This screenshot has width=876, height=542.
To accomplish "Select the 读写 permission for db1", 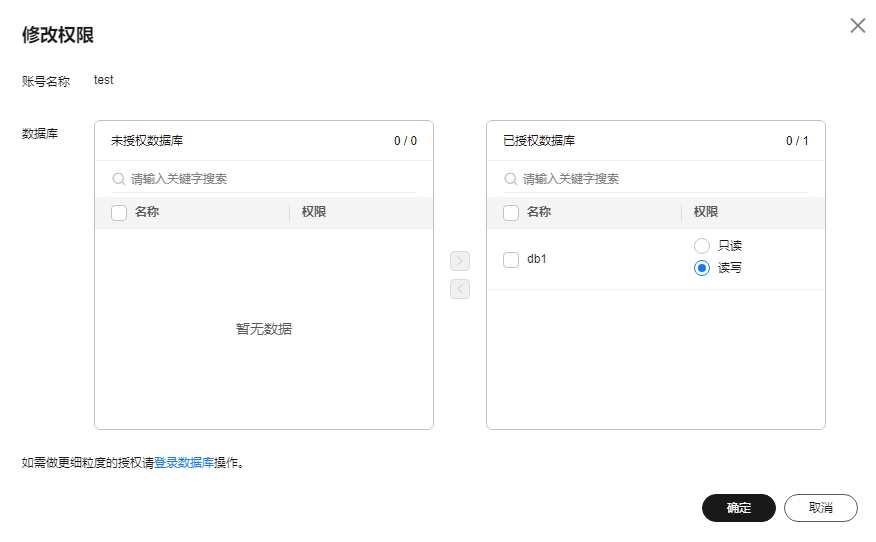I will click(x=702, y=268).
